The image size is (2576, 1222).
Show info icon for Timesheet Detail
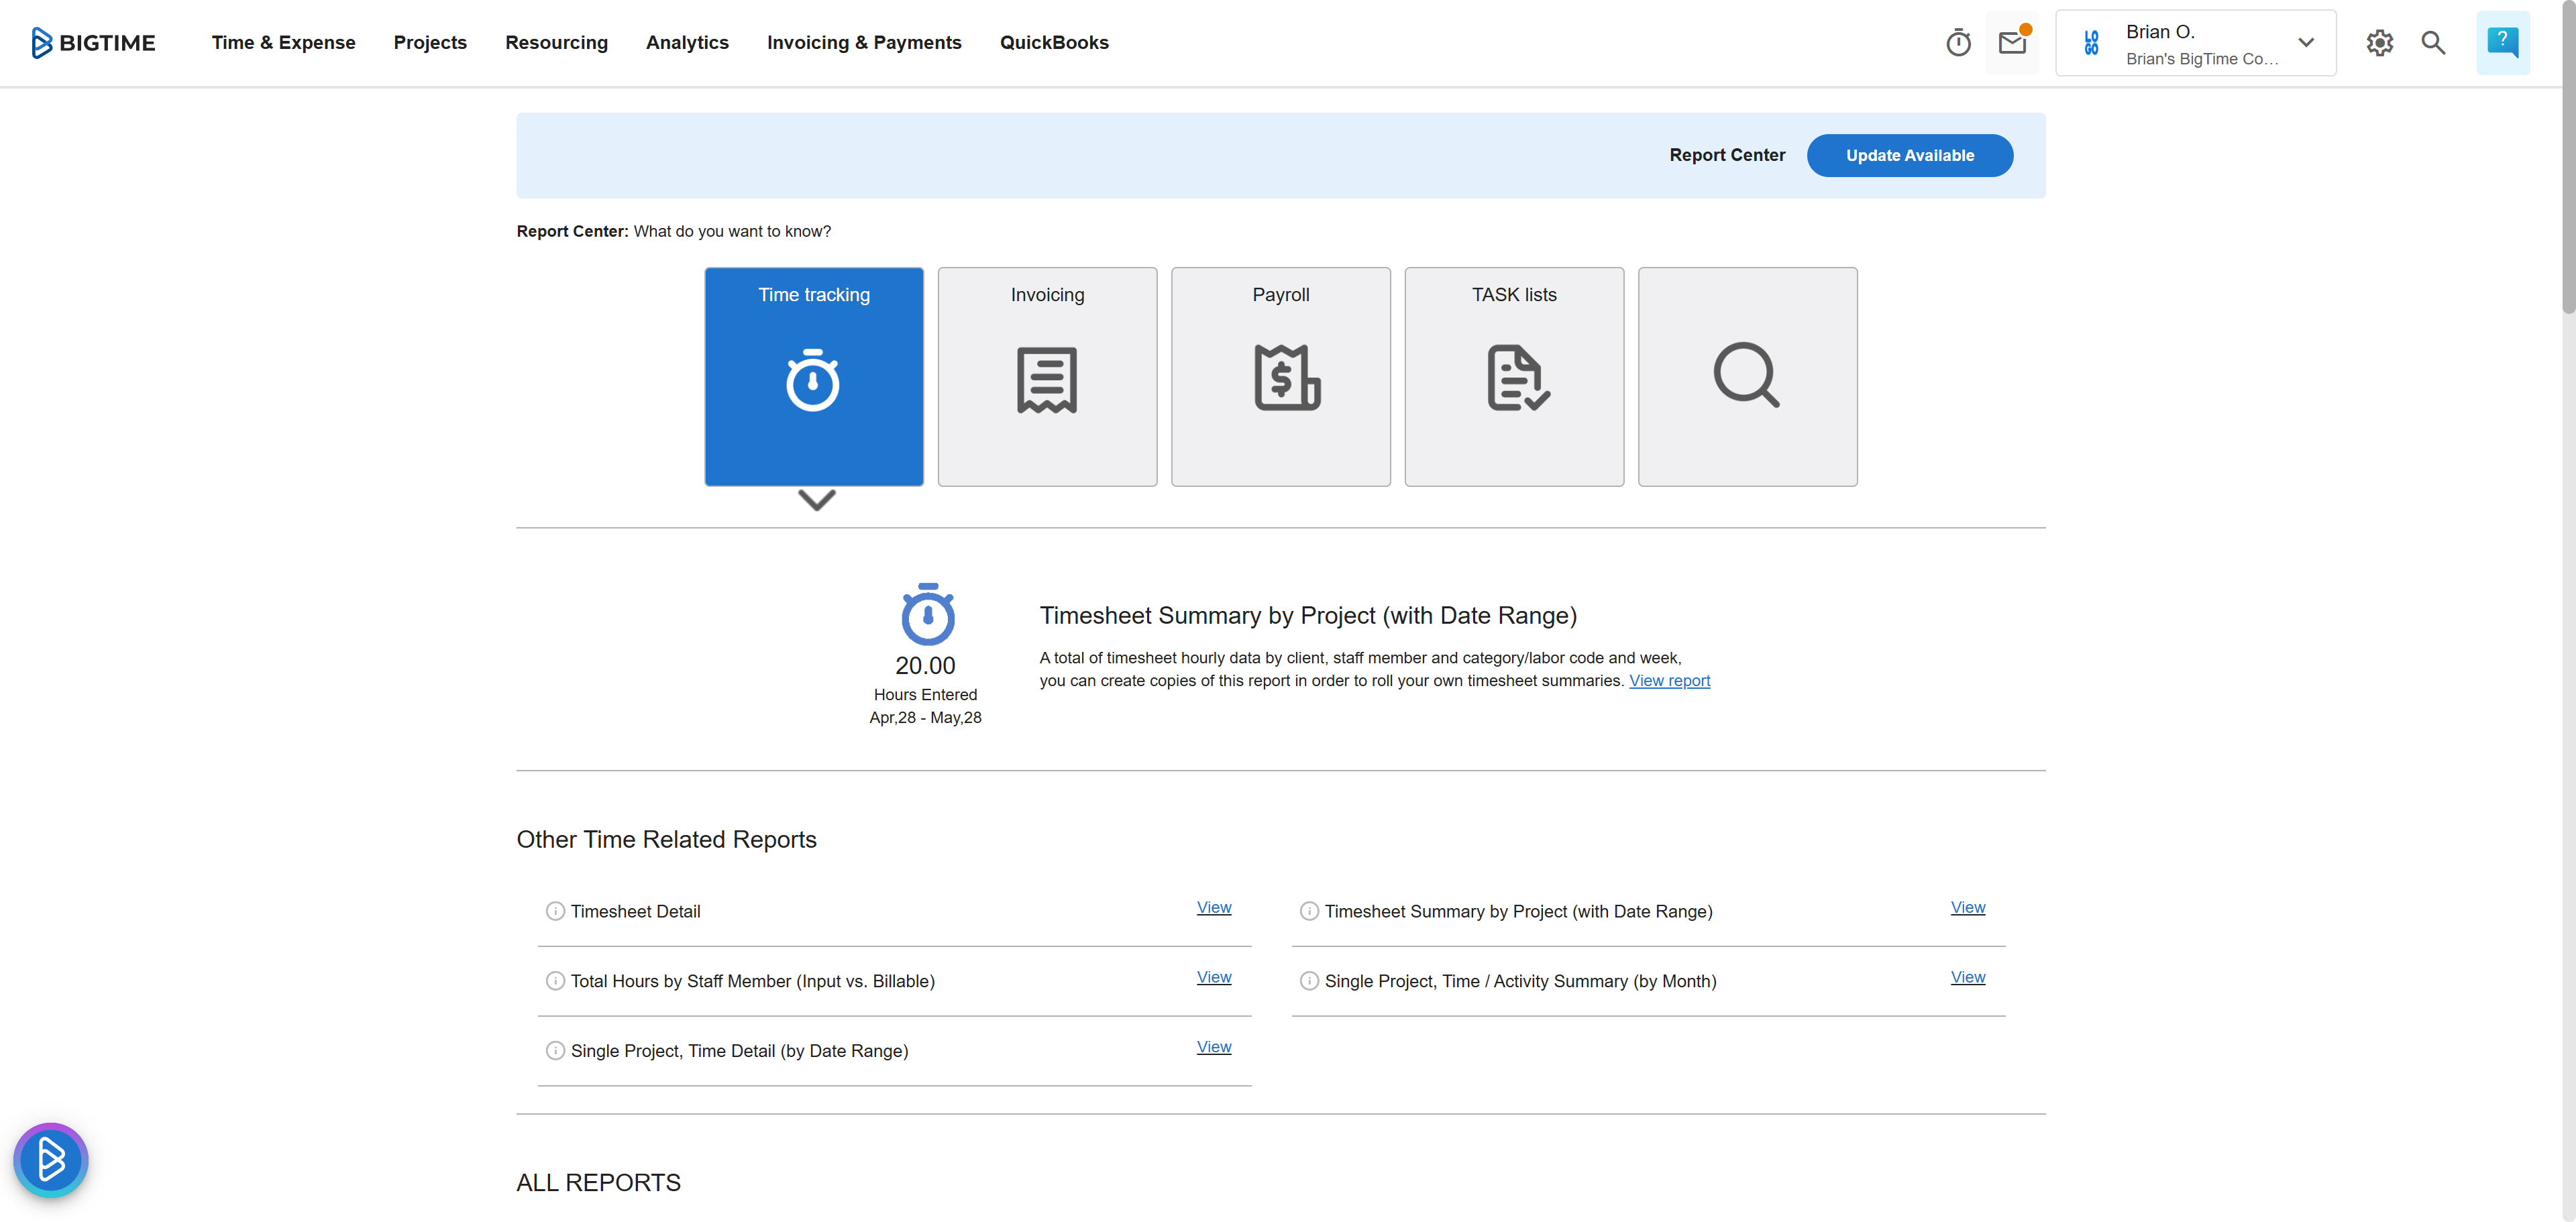tap(555, 911)
